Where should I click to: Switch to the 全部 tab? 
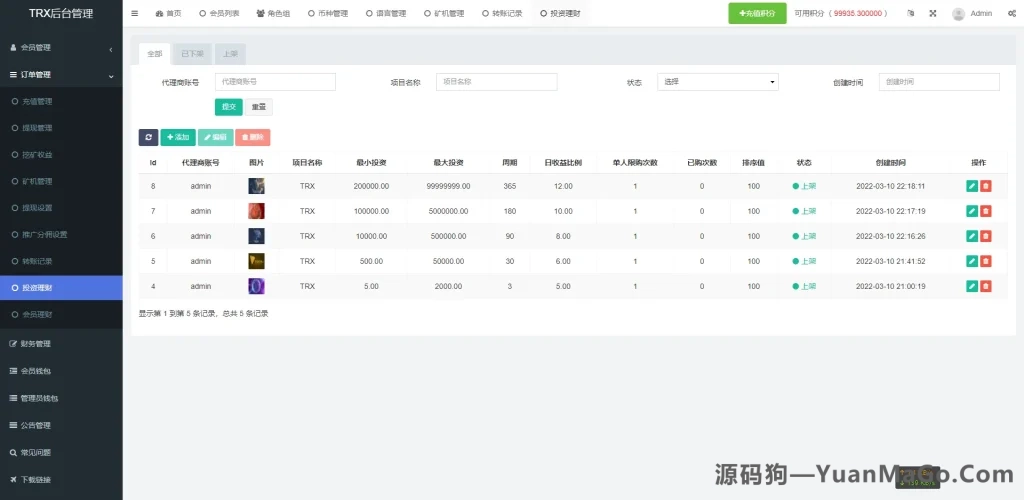[155, 54]
